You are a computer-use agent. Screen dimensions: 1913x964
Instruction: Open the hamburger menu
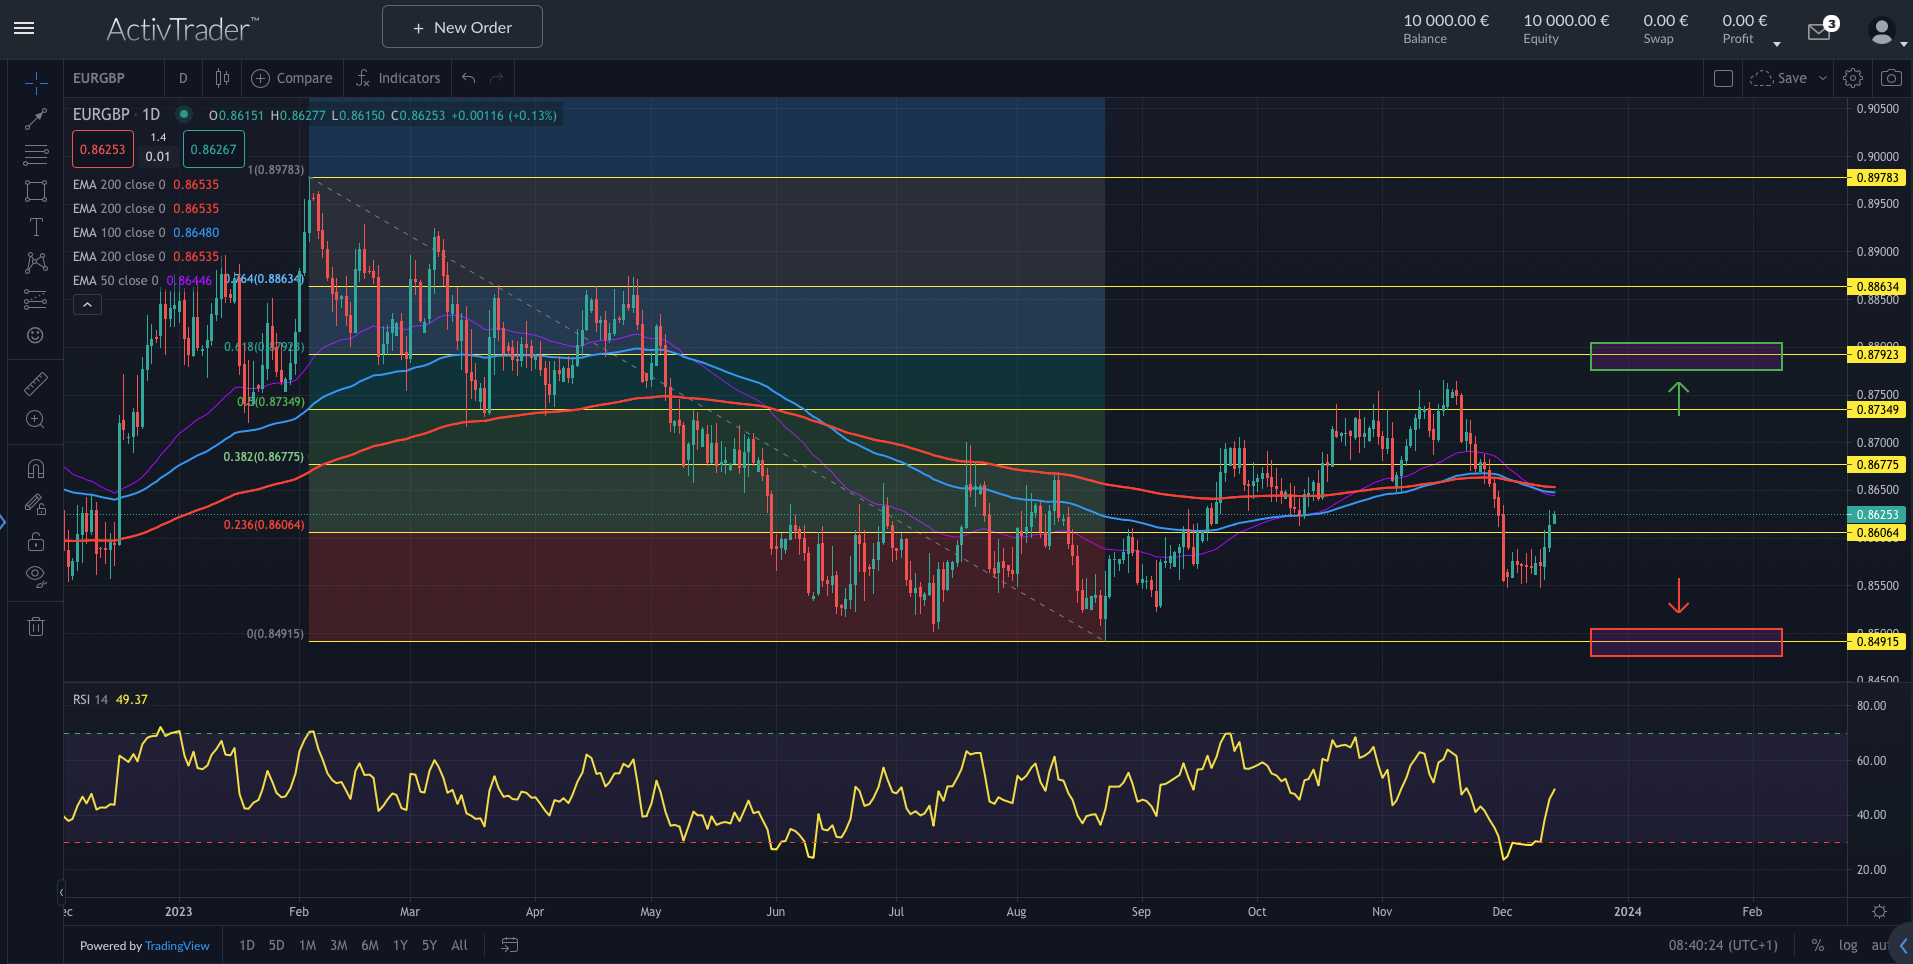click(24, 28)
